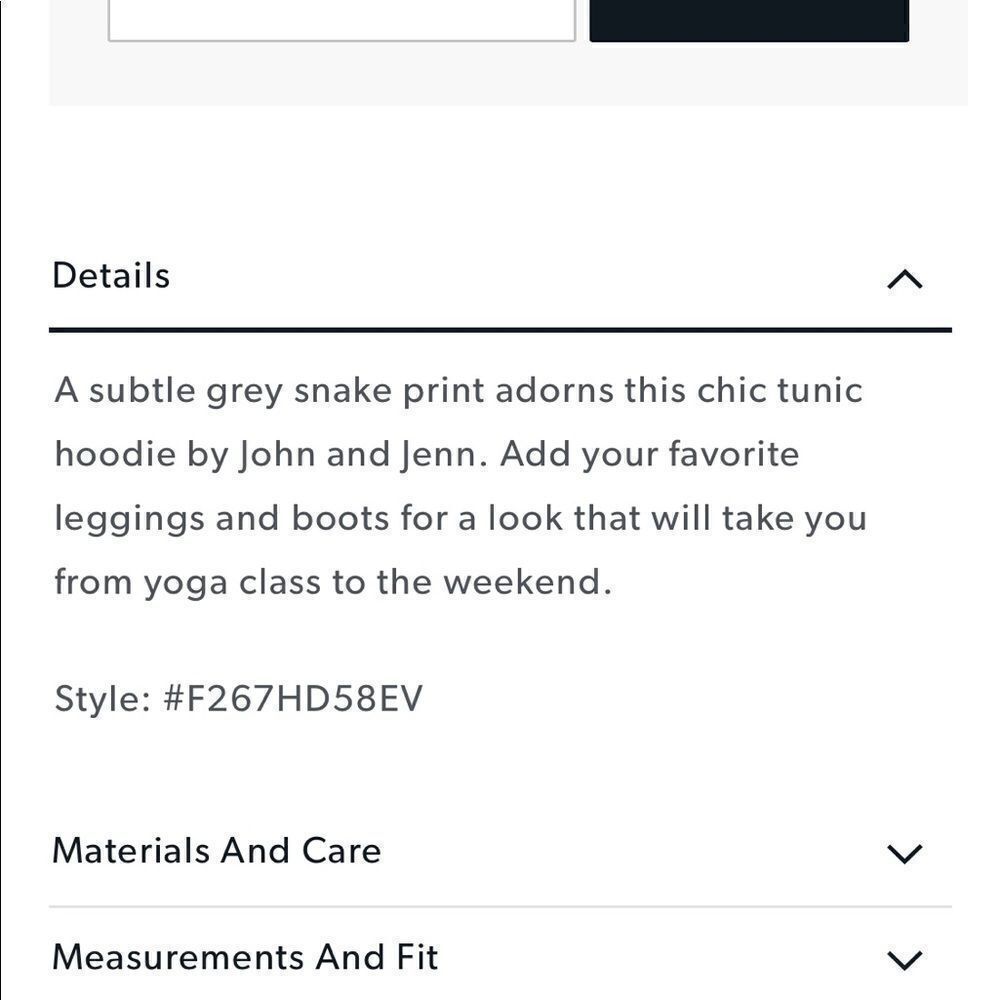Viewport: 1000px width, 1000px height.
Task: Click the dark button at the top
Action: point(751,15)
